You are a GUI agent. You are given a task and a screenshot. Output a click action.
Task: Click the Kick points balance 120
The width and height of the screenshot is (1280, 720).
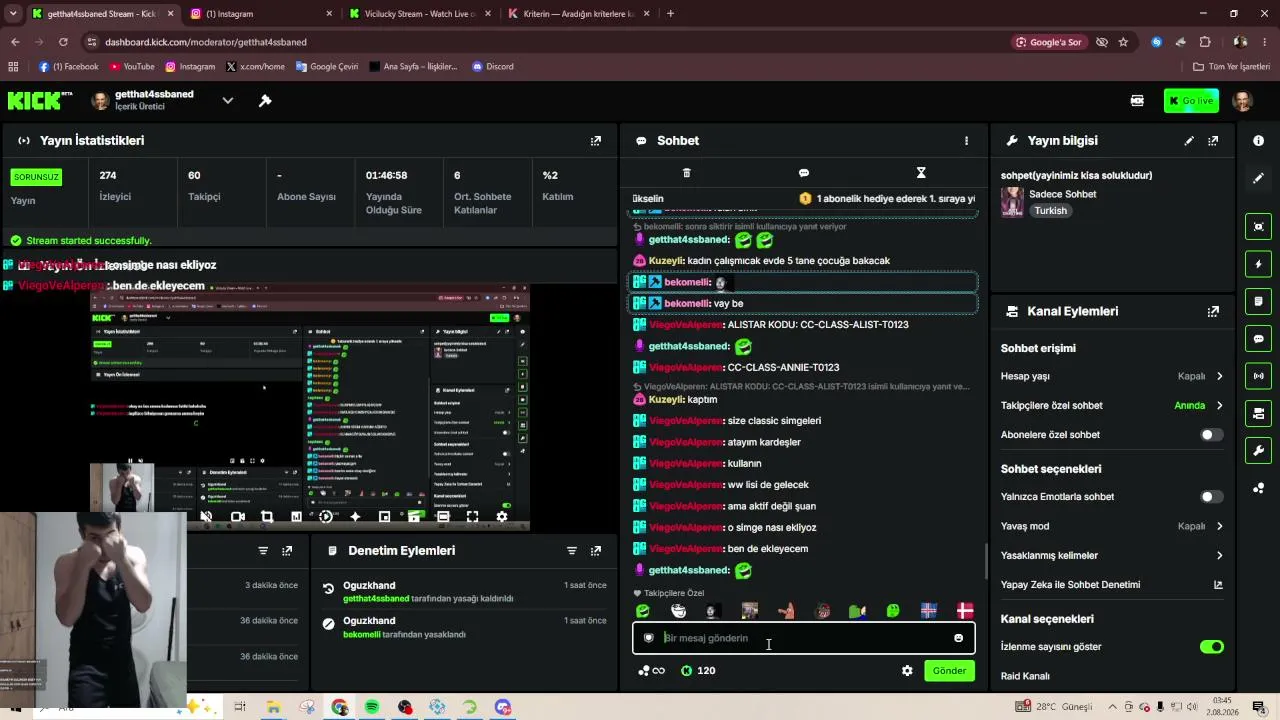698,671
